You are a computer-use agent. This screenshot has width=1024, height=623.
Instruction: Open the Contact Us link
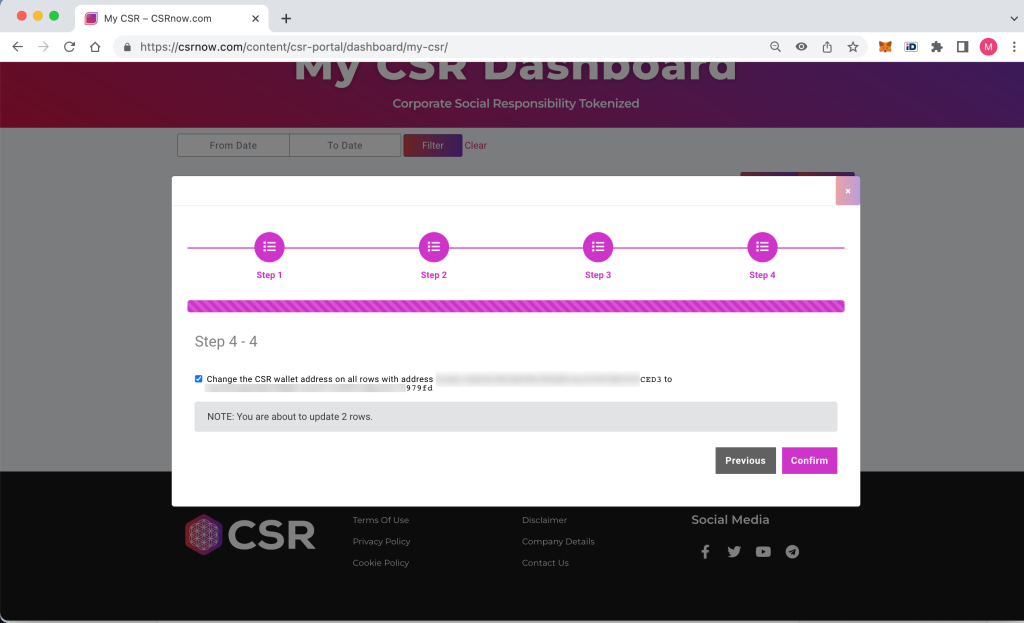(545, 562)
